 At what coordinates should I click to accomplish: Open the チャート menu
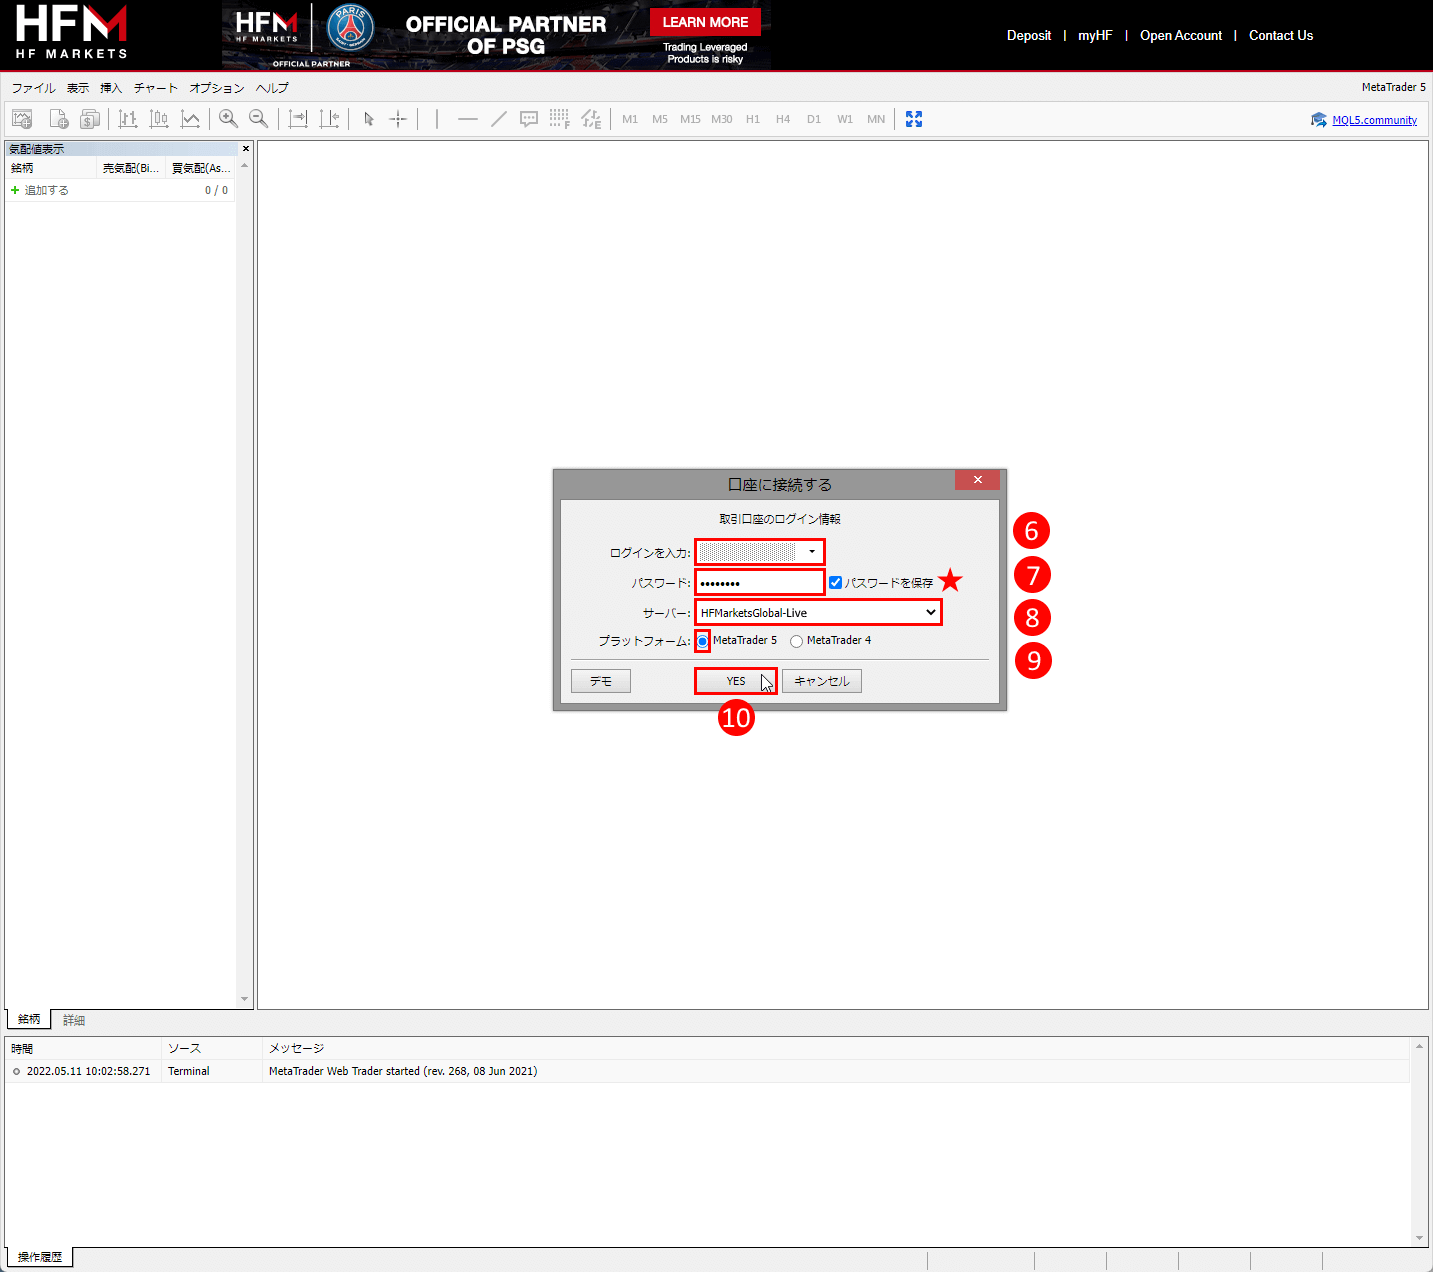pos(155,88)
